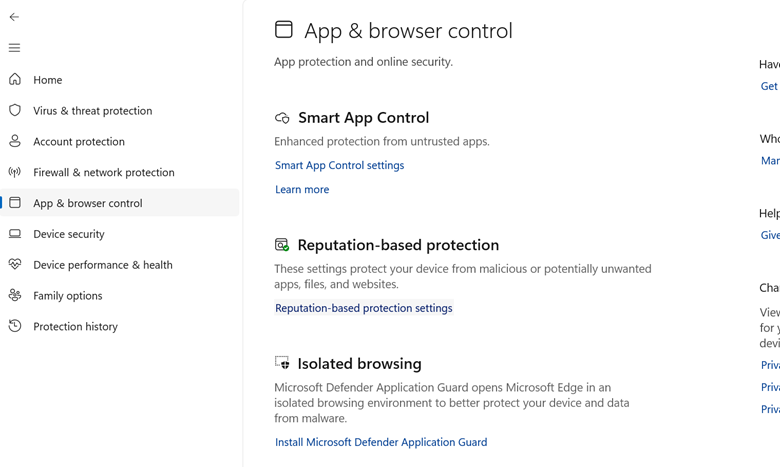Click the Smart App Control cloud icon
780x467 pixels.
pyautogui.click(x=282, y=118)
